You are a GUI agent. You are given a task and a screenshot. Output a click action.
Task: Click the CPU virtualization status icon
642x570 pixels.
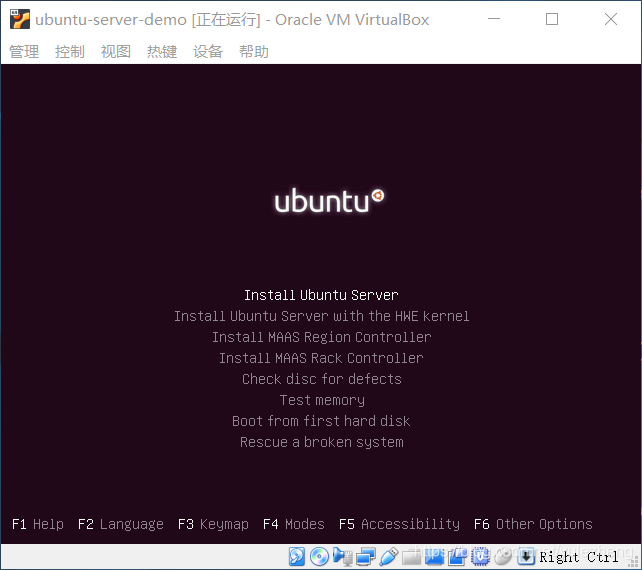coord(480,556)
